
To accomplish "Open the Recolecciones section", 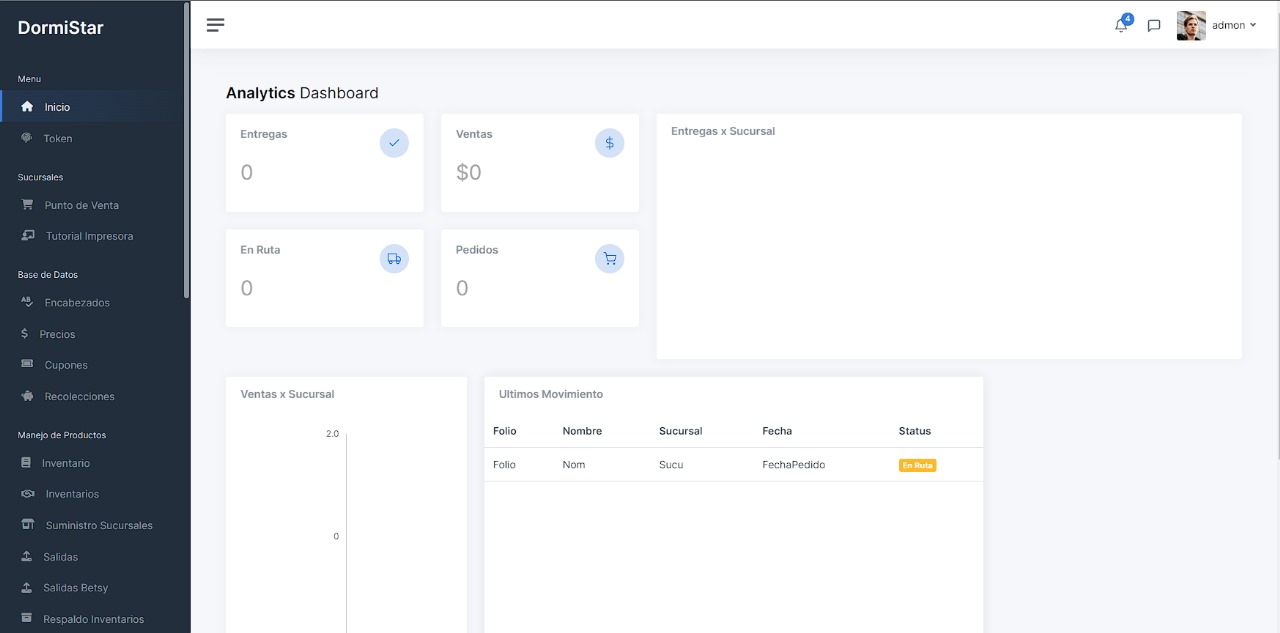I will pos(79,396).
